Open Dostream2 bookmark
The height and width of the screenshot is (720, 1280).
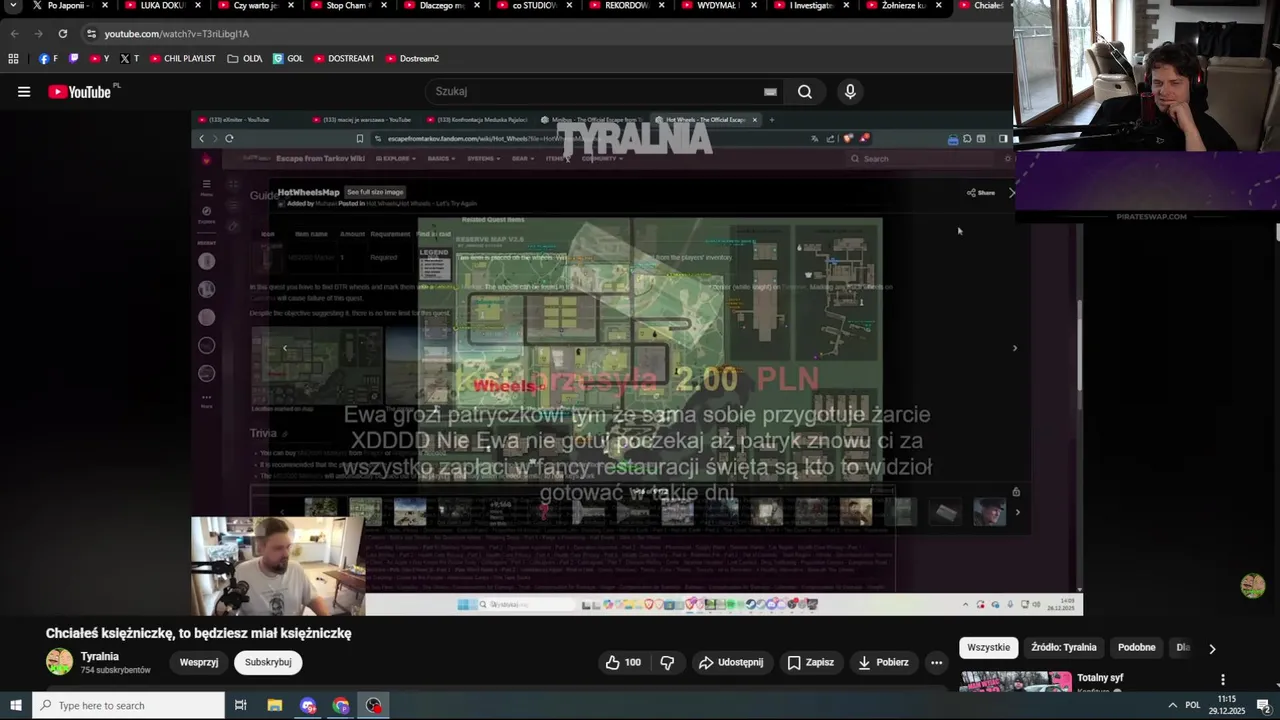click(412, 59)
